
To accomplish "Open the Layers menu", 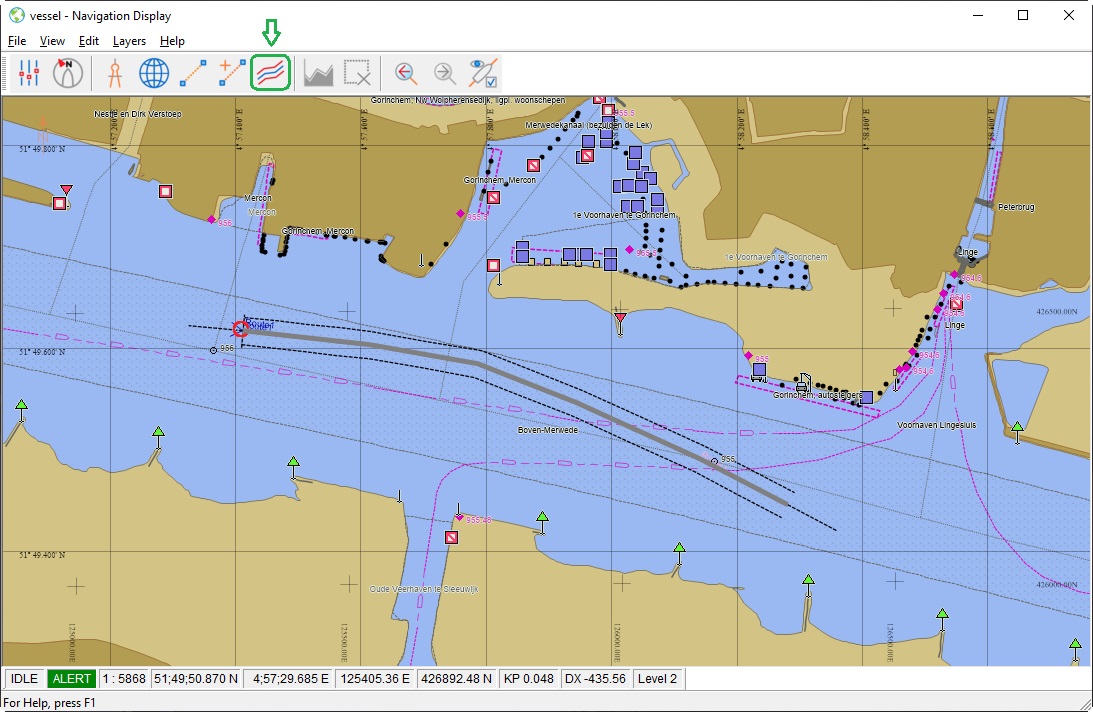I will pos(129,41).
